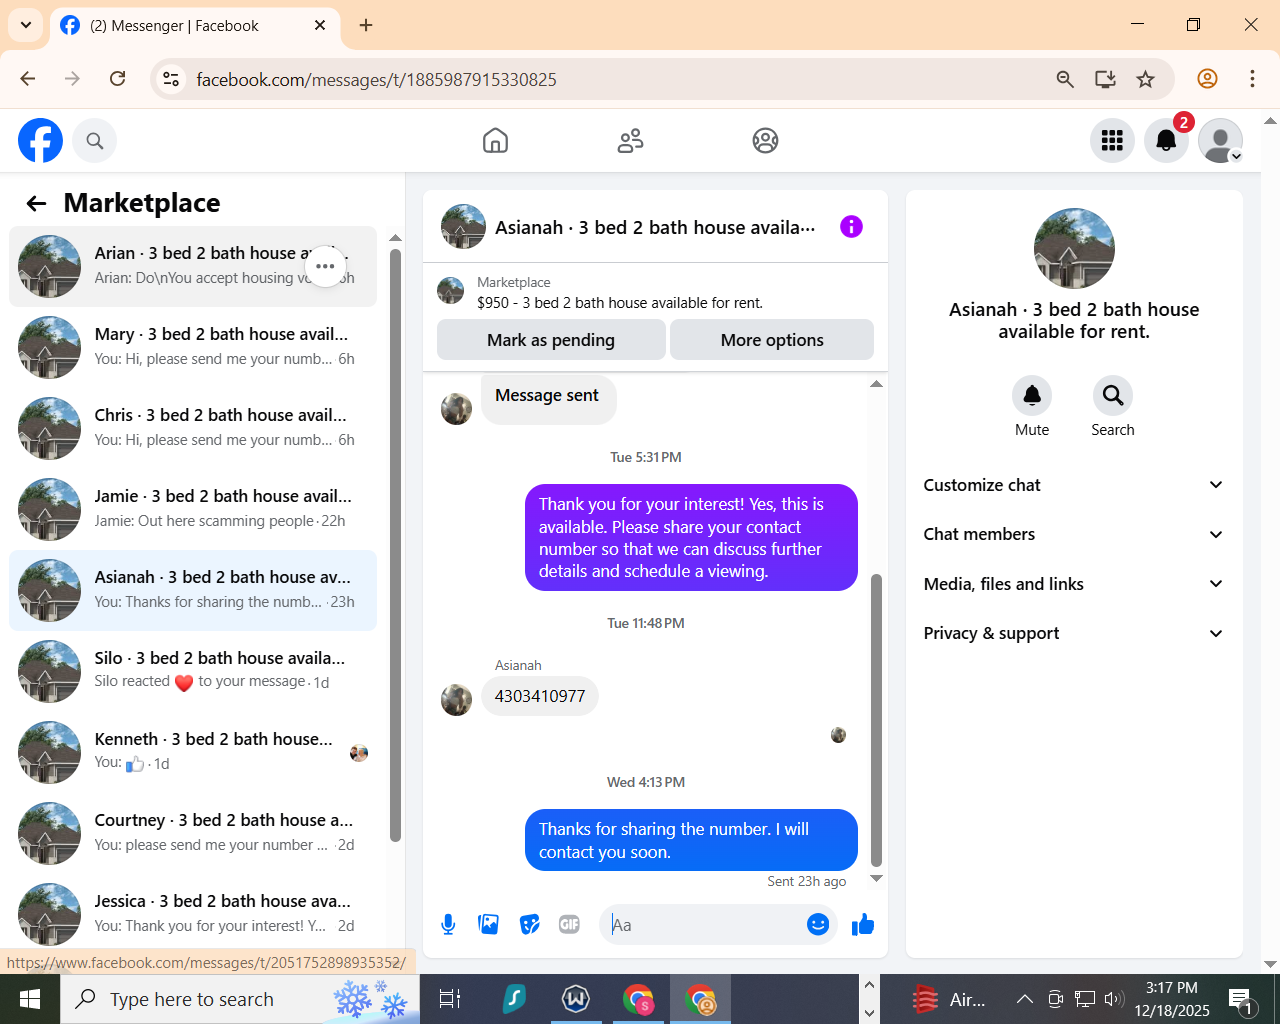This screenshot has width=1280, height=1024.
Task: Open the Groups icon in top navigation
Action: point(765,141)
